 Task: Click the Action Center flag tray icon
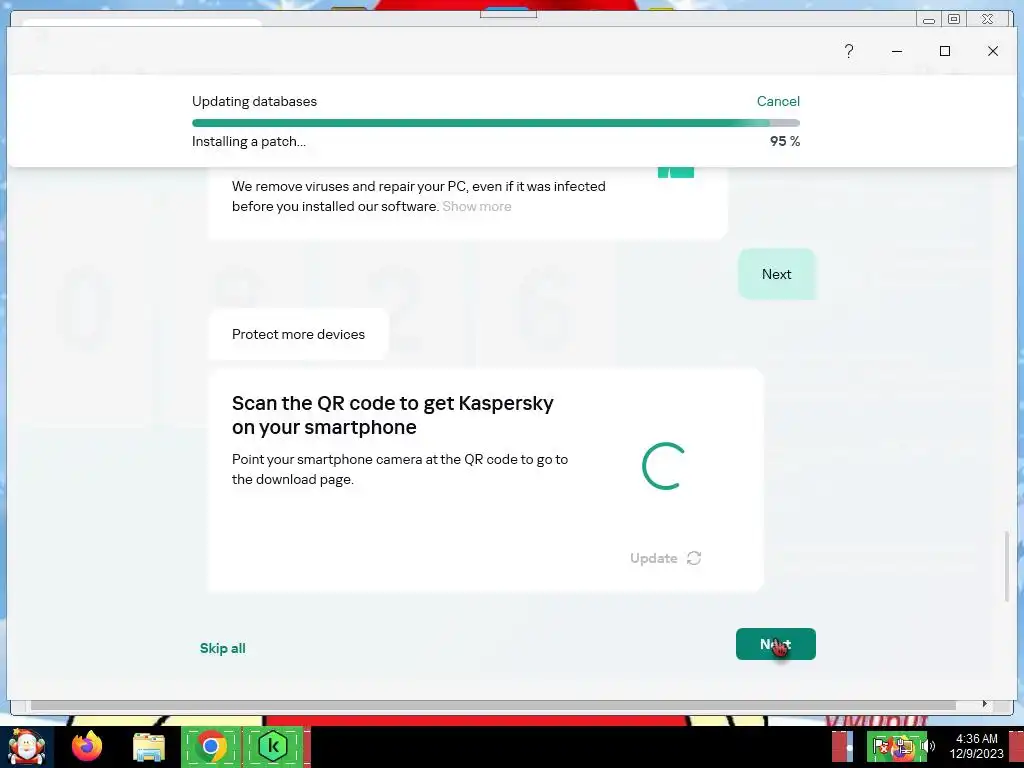point(880,746)
